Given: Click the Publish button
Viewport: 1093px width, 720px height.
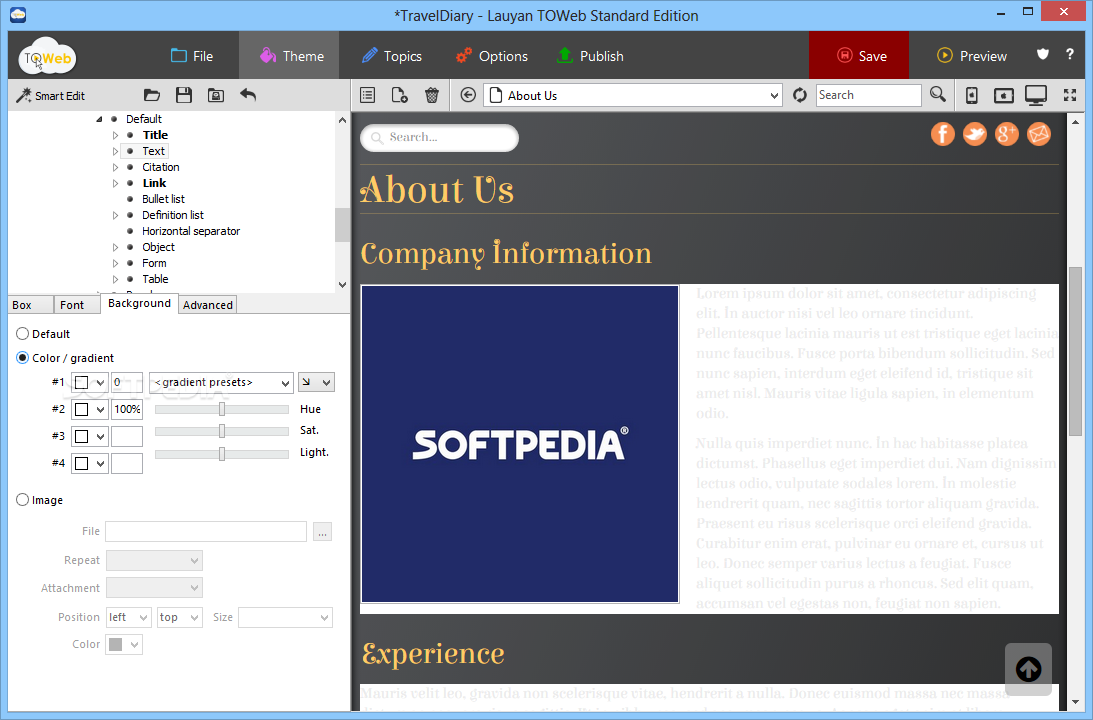Looking at the screenshot, I should tap(590, 56).
